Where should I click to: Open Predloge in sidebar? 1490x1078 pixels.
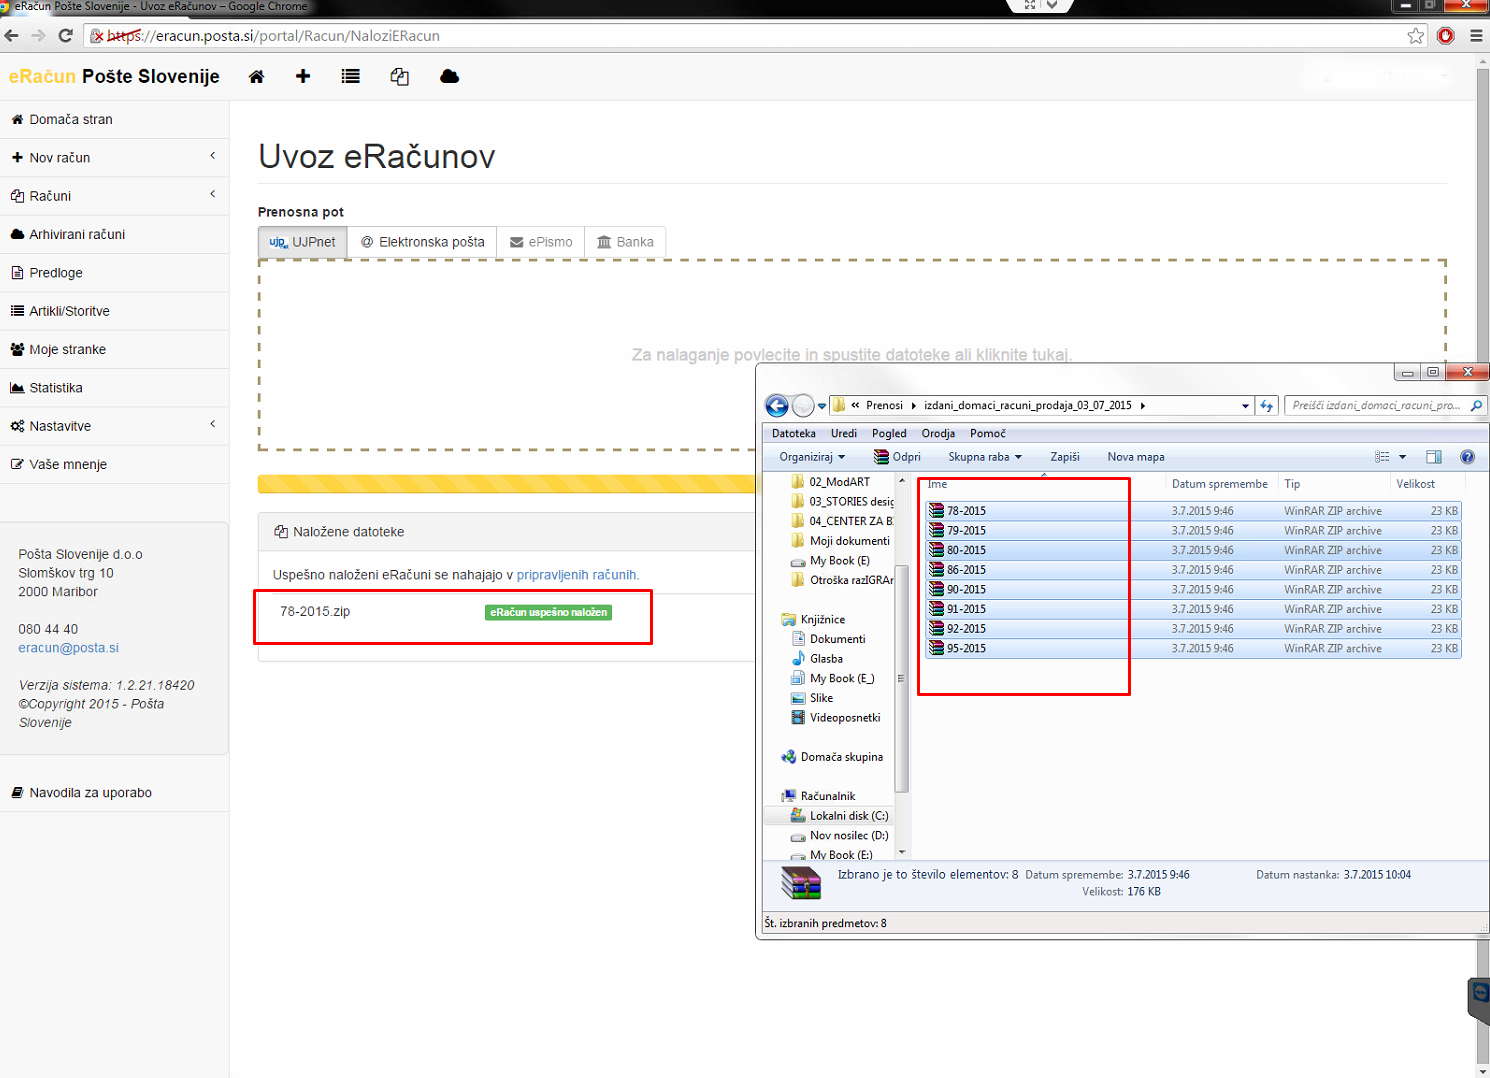[114, 273]
